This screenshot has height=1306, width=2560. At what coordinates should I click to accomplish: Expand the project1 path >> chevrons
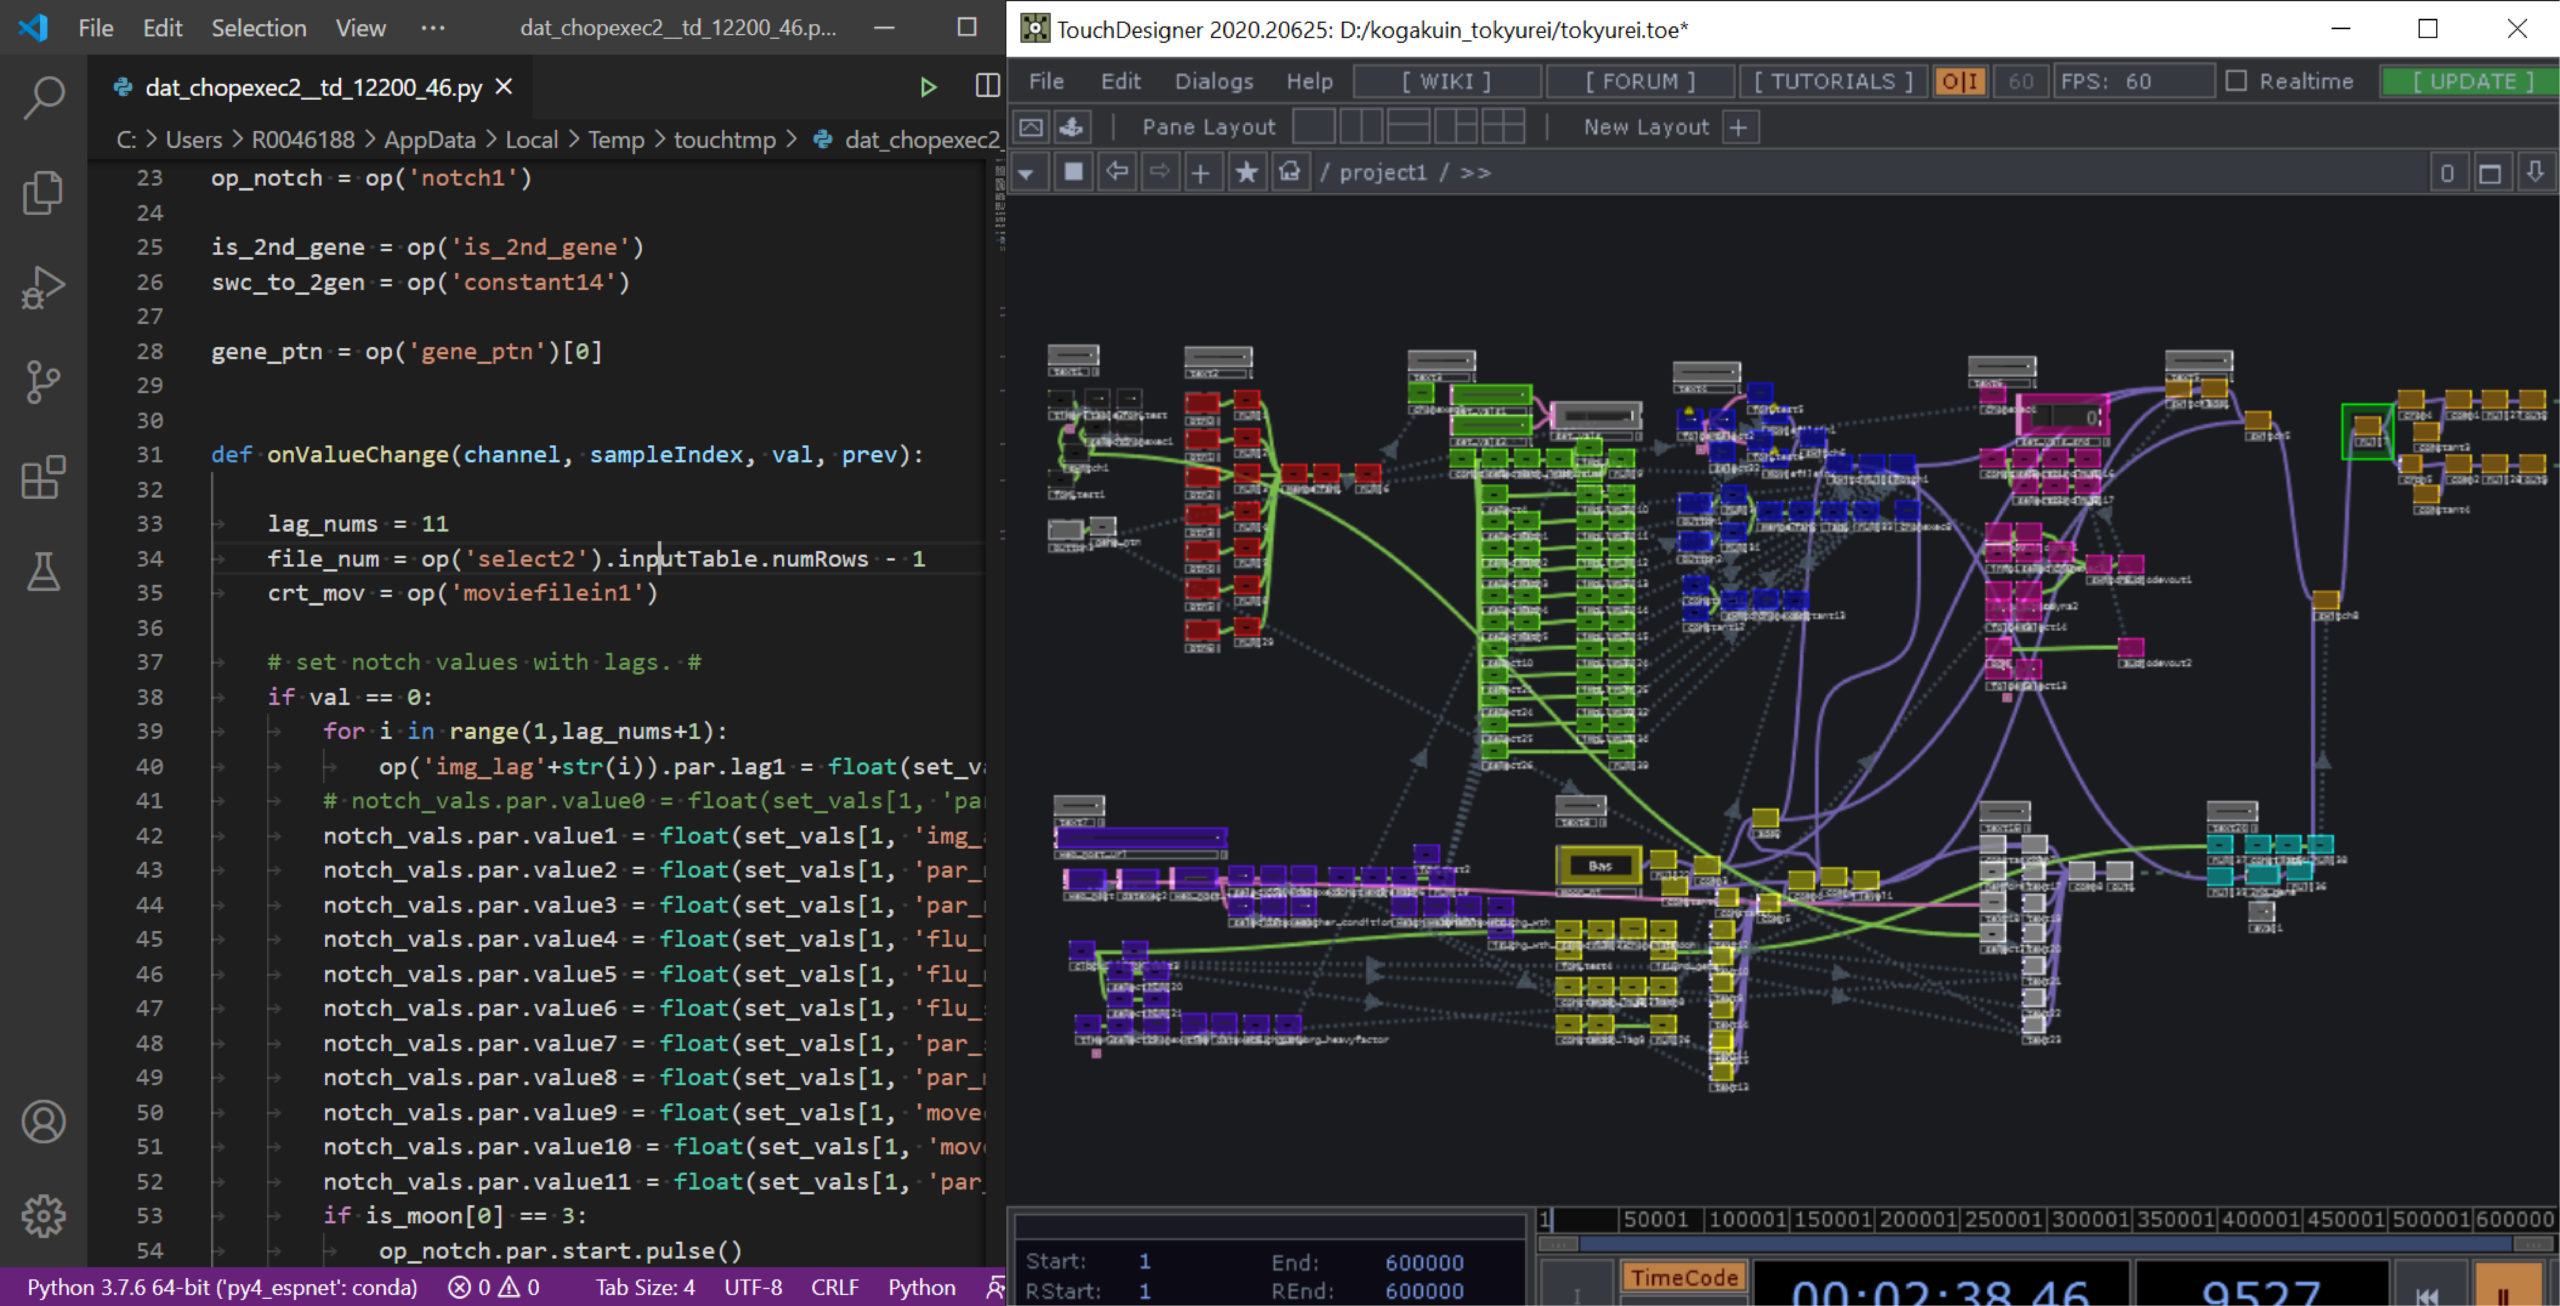(x=1474, y=173)
